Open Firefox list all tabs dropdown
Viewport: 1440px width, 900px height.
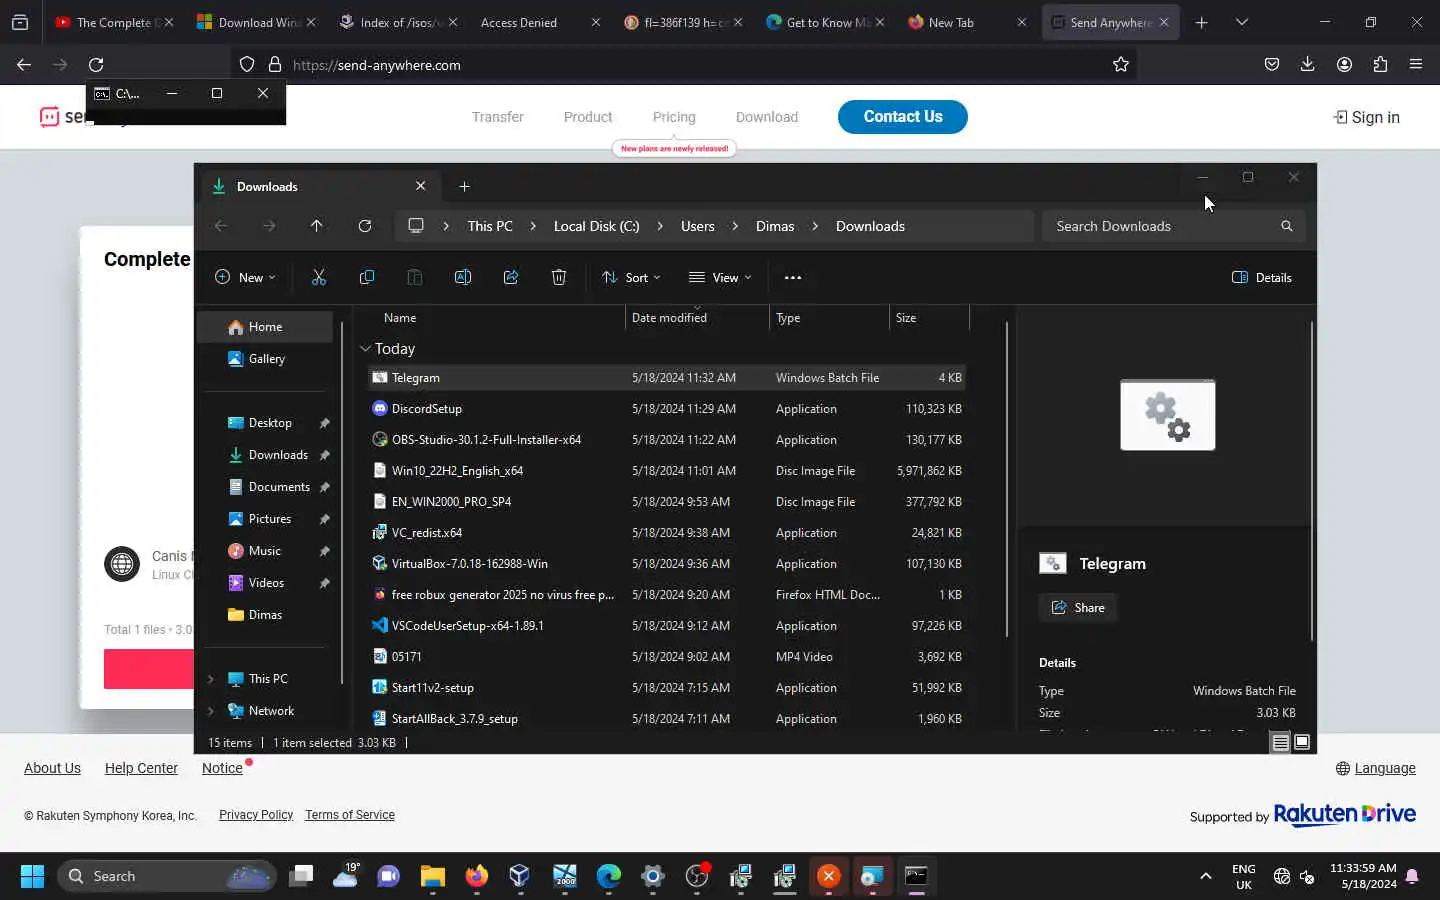1242,22
